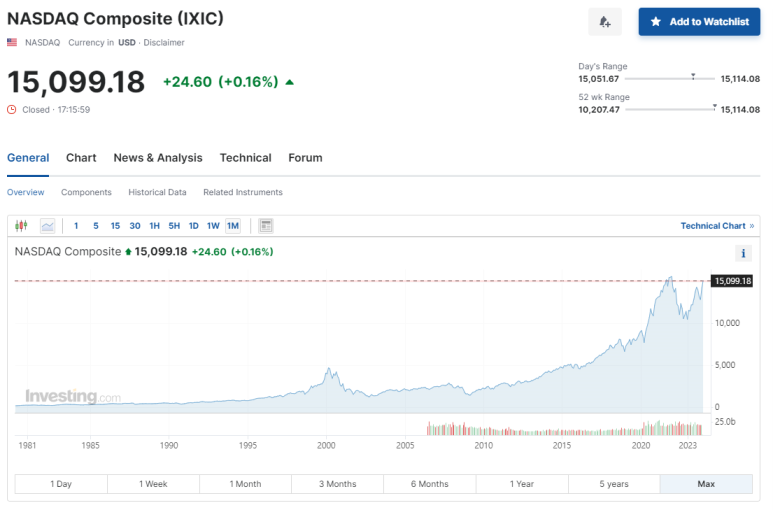
Task: Show 5 years time range
Action: coord(614,484)
